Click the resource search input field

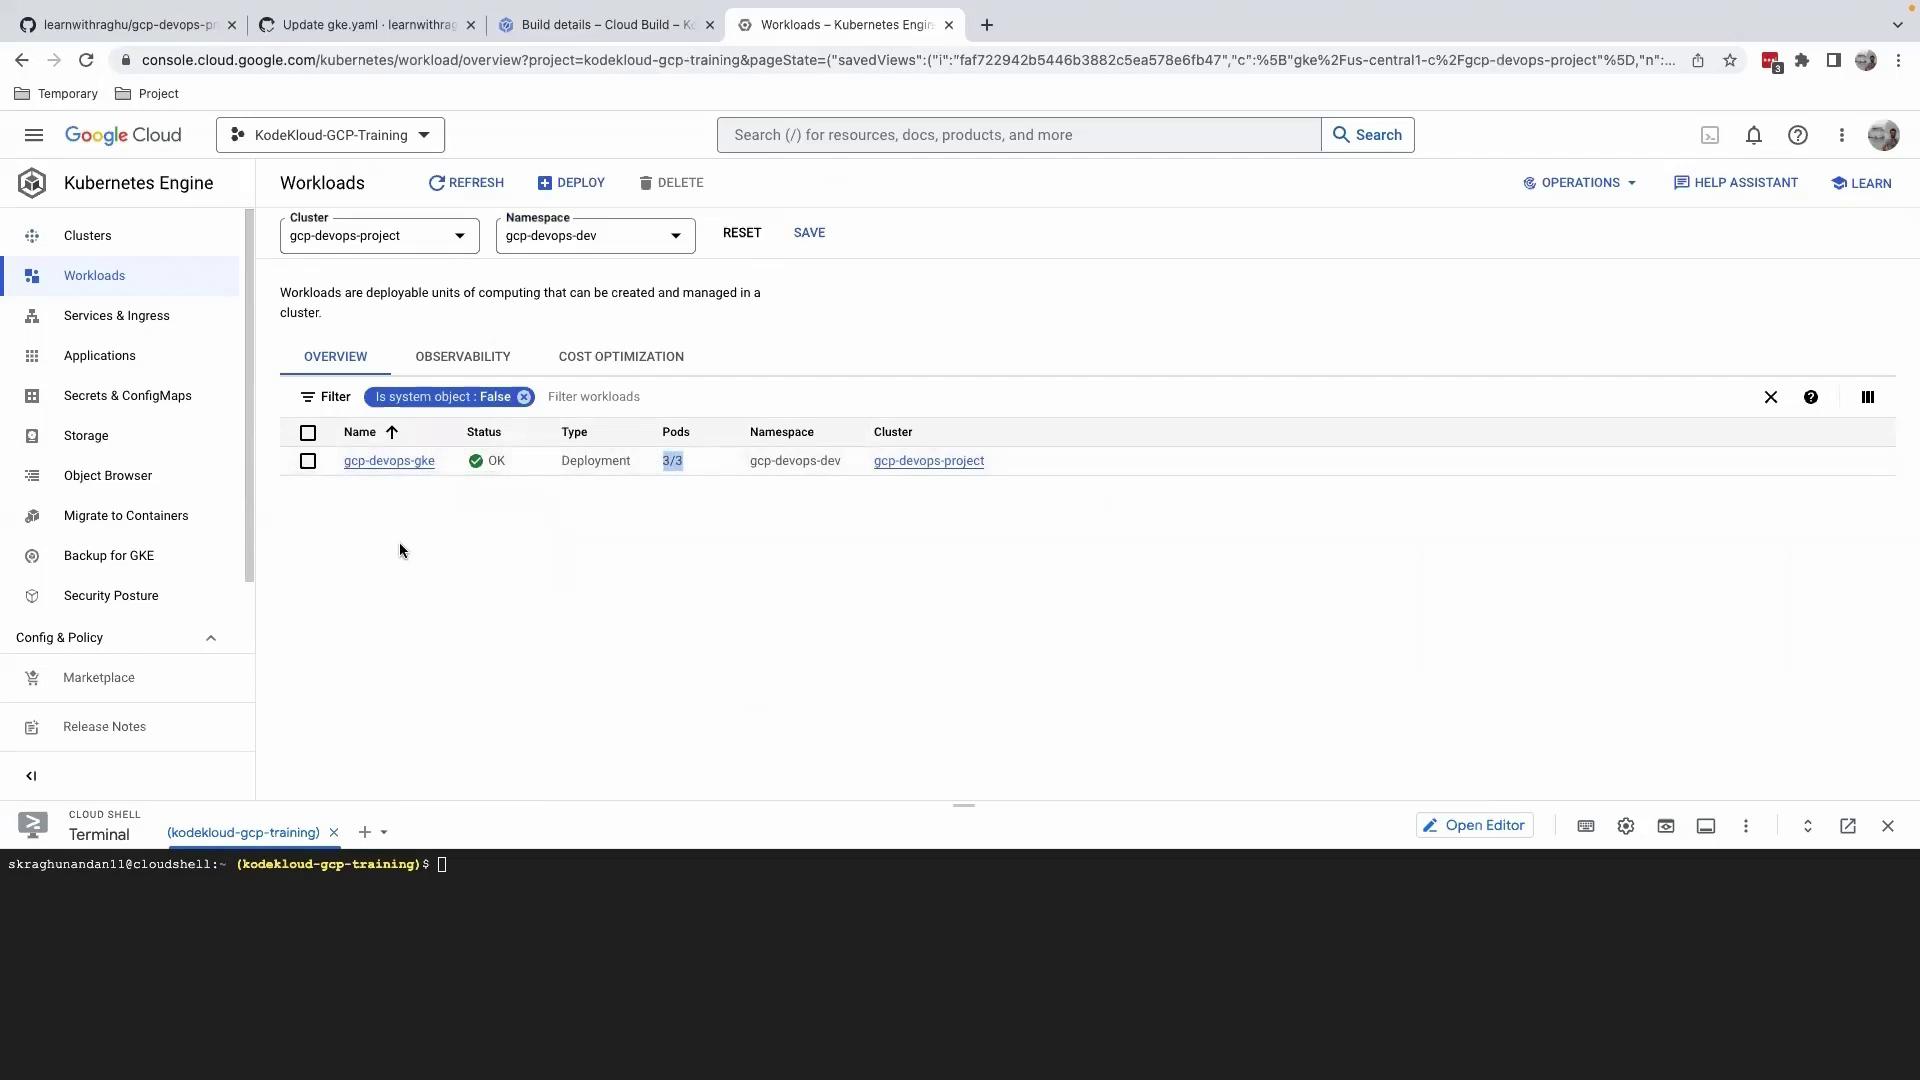pyautogui.click(x=1018, y=135)
